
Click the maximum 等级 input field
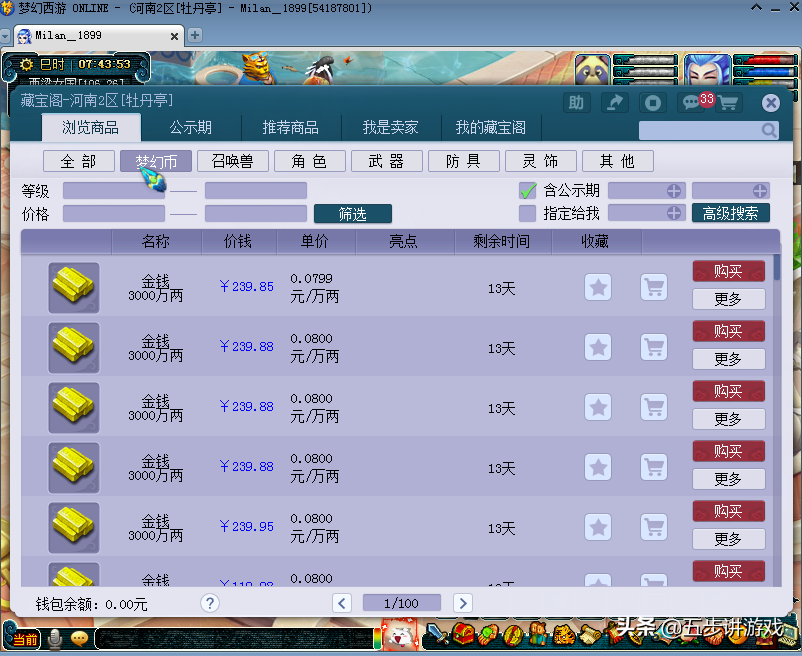point(256,191)
